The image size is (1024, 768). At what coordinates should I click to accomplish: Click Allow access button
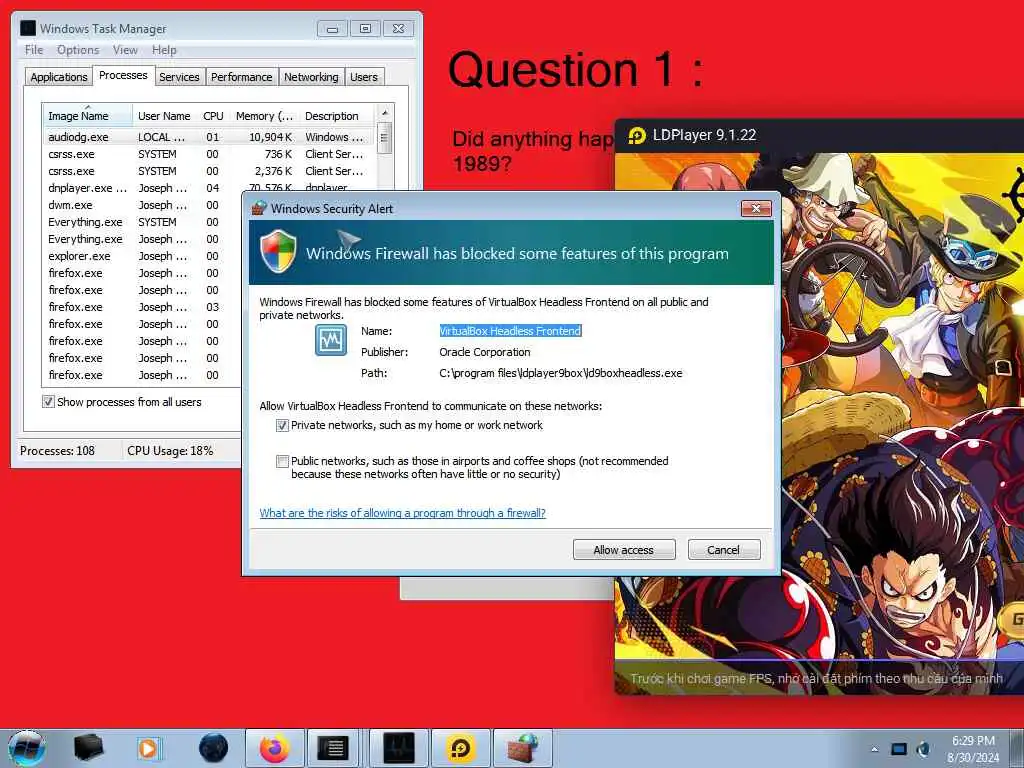point(624,550)
